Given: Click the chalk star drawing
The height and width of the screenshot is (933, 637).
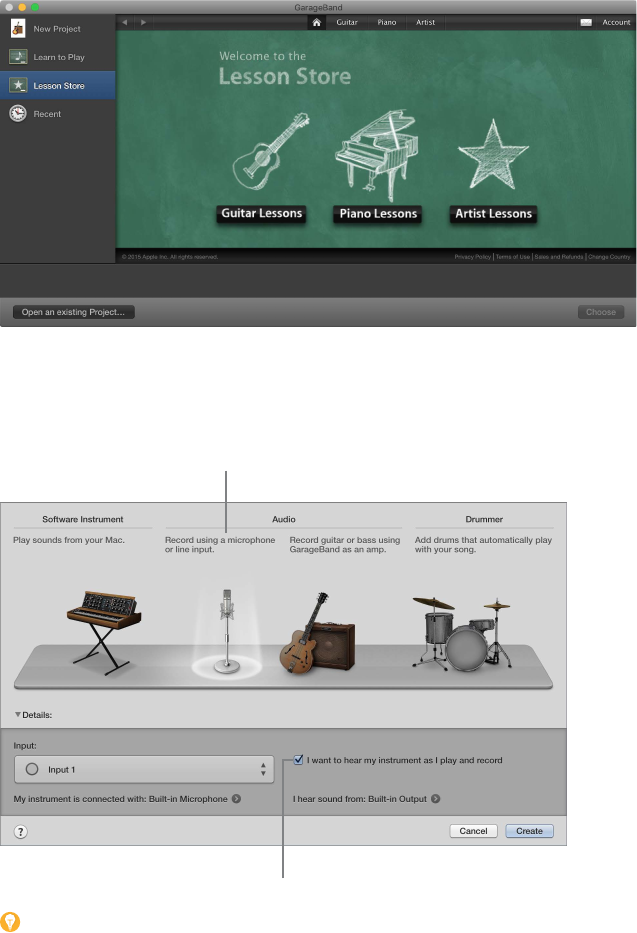Looking at the screenshot, I should click(493, 155).
